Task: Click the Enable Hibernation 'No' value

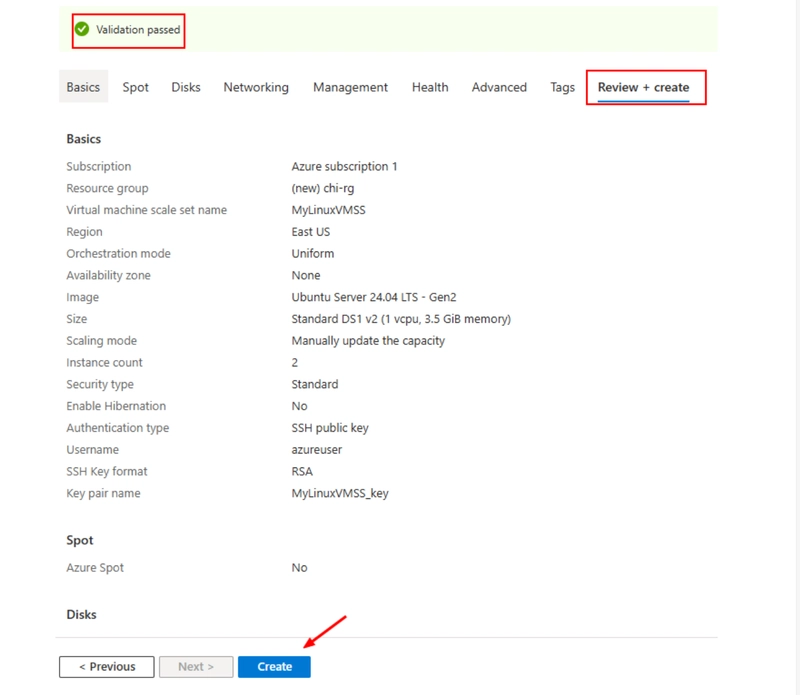Action: coord(299,406)
